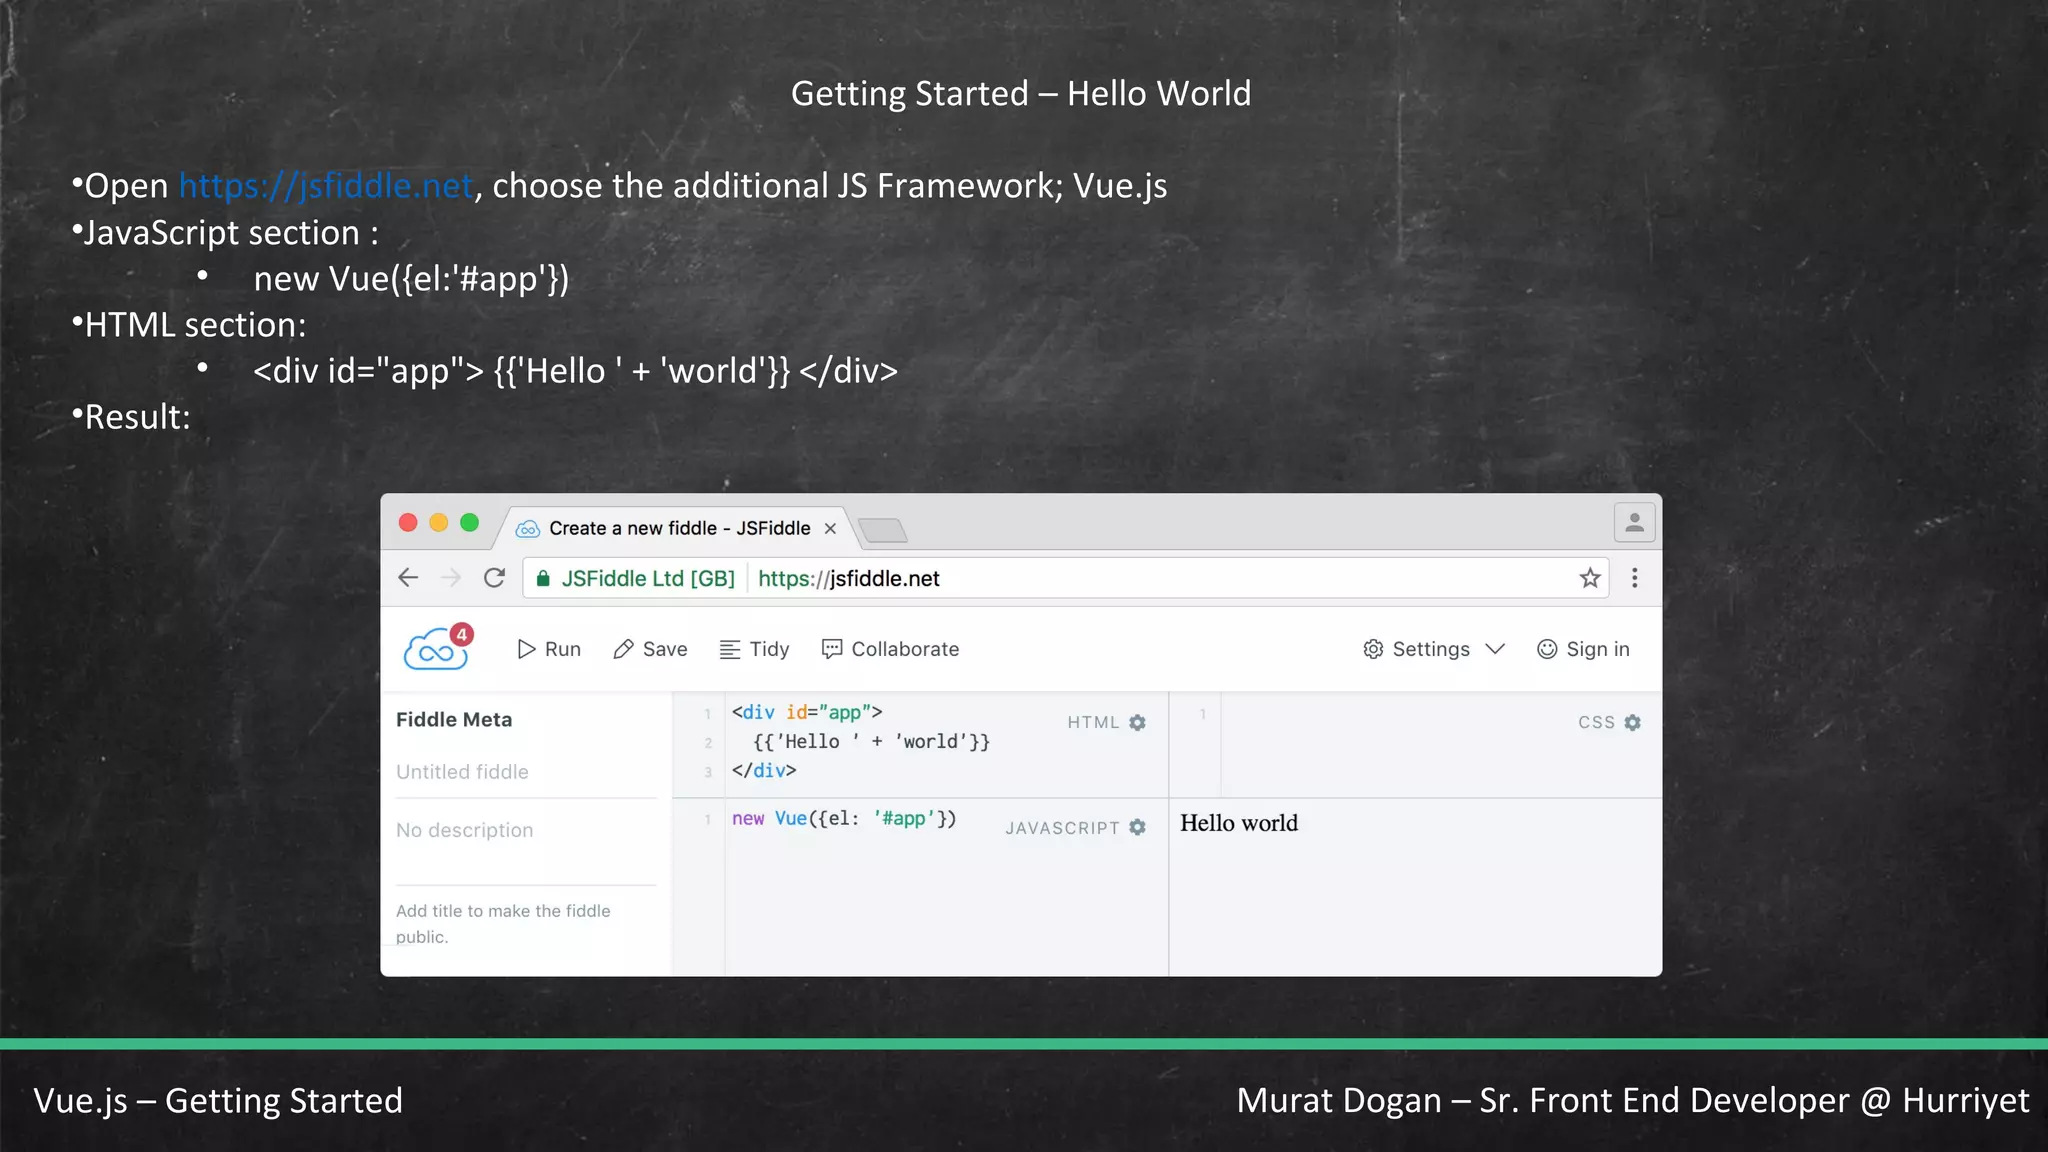Image resolution: width=2048 pixels, height=1152 pixels.
Task: Follow the jsfiddle.net link in slide text
Action: 325,186
